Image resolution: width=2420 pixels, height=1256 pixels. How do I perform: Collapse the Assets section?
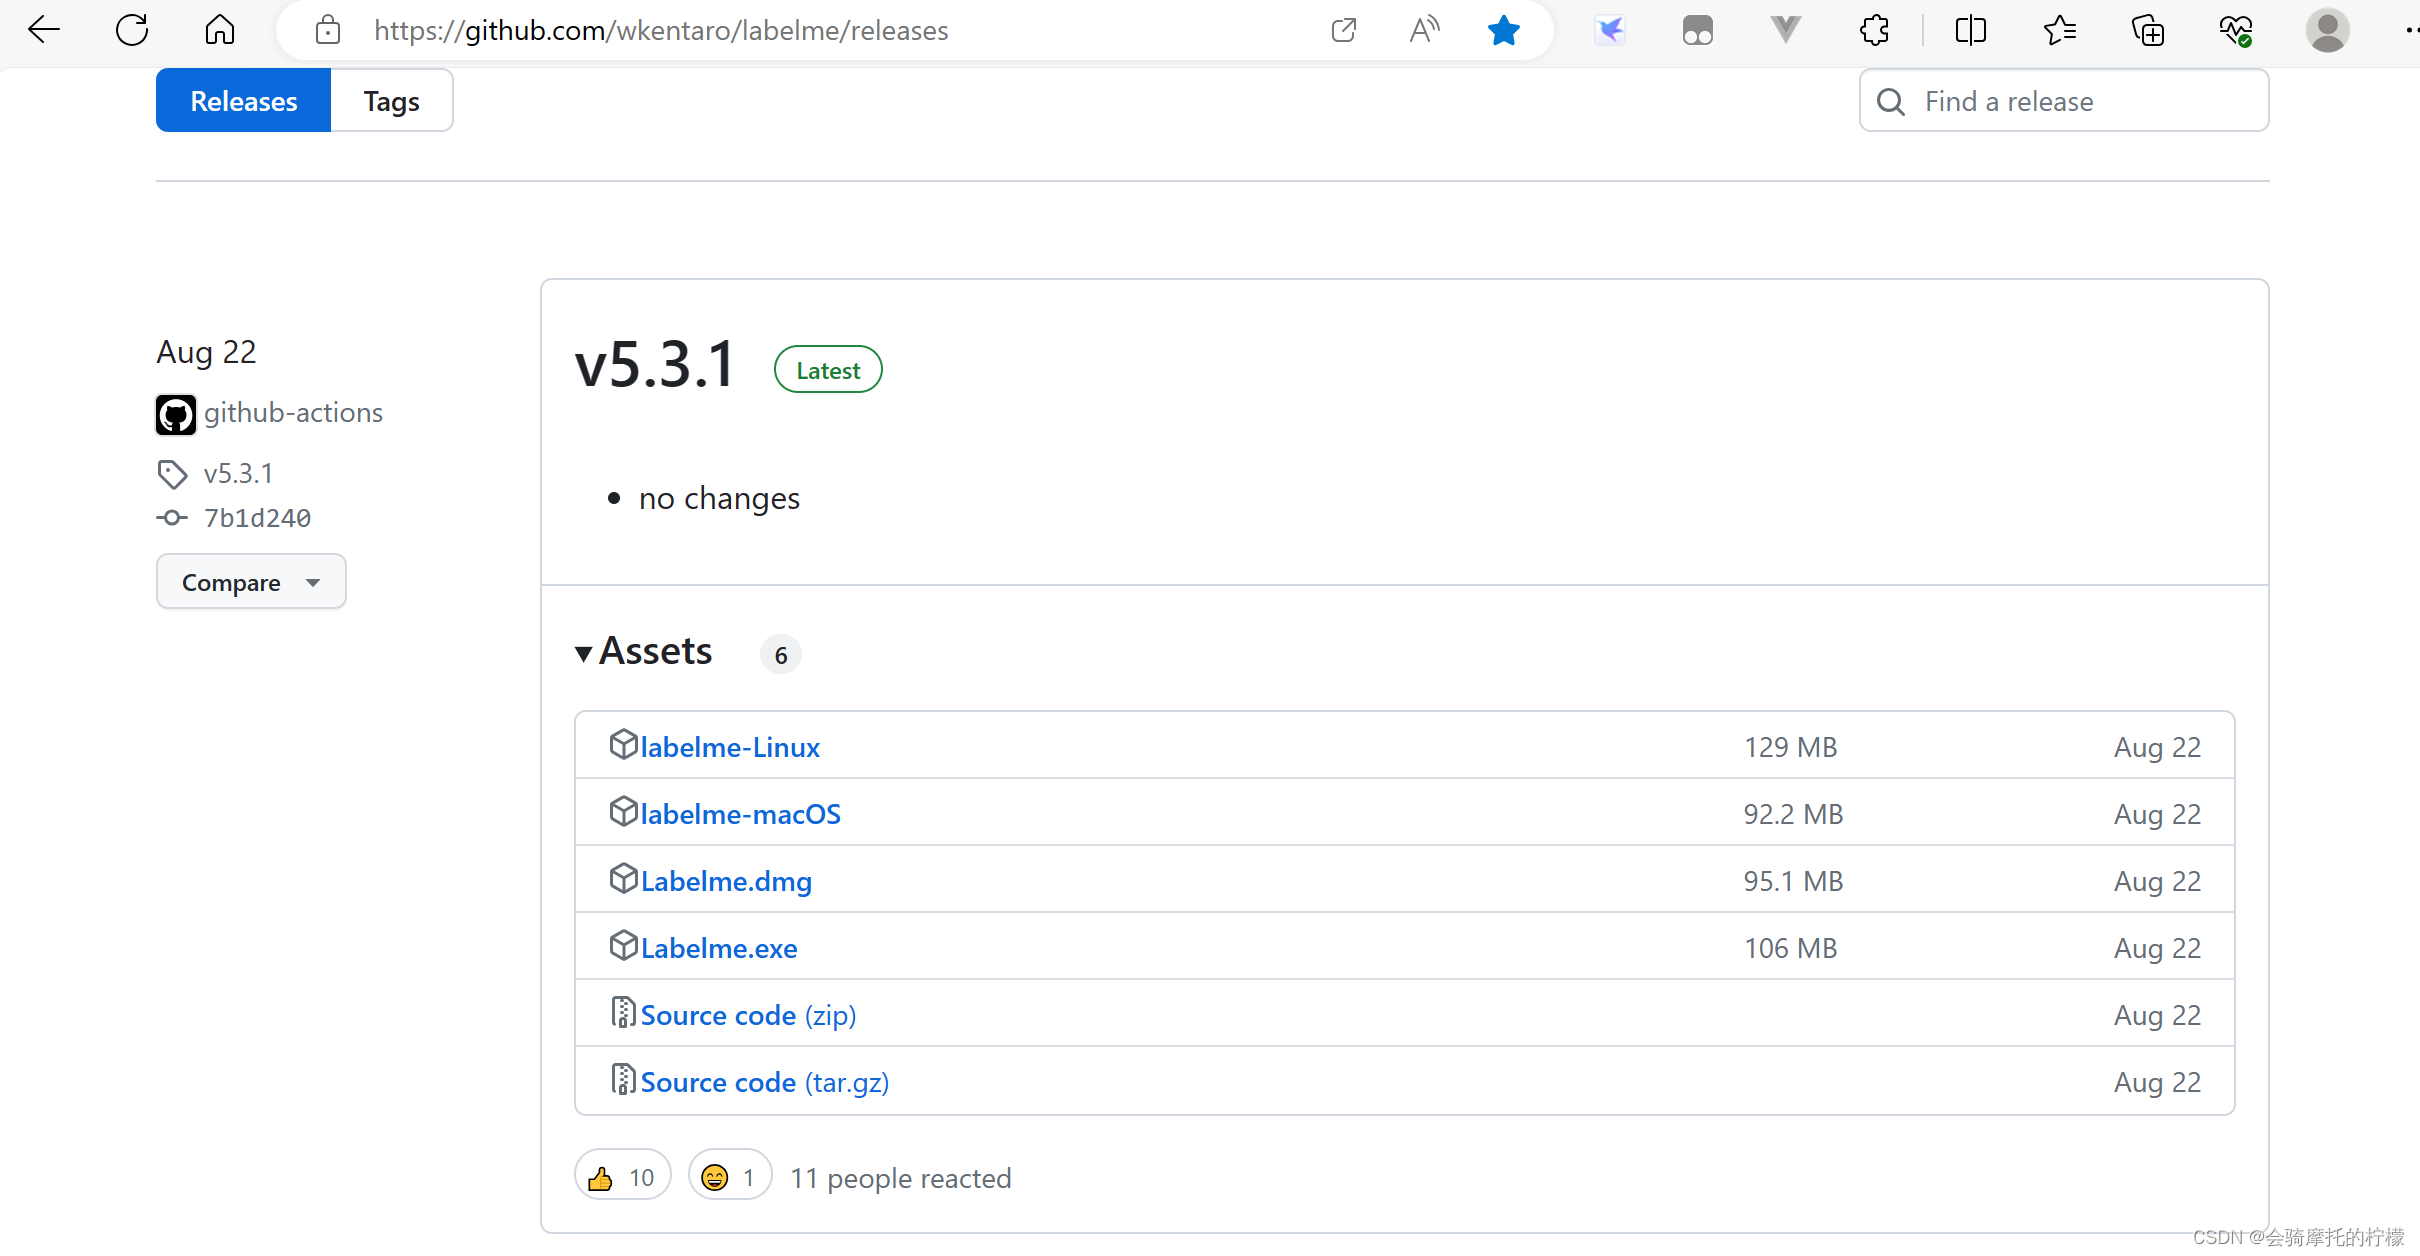tap(644, 652)
